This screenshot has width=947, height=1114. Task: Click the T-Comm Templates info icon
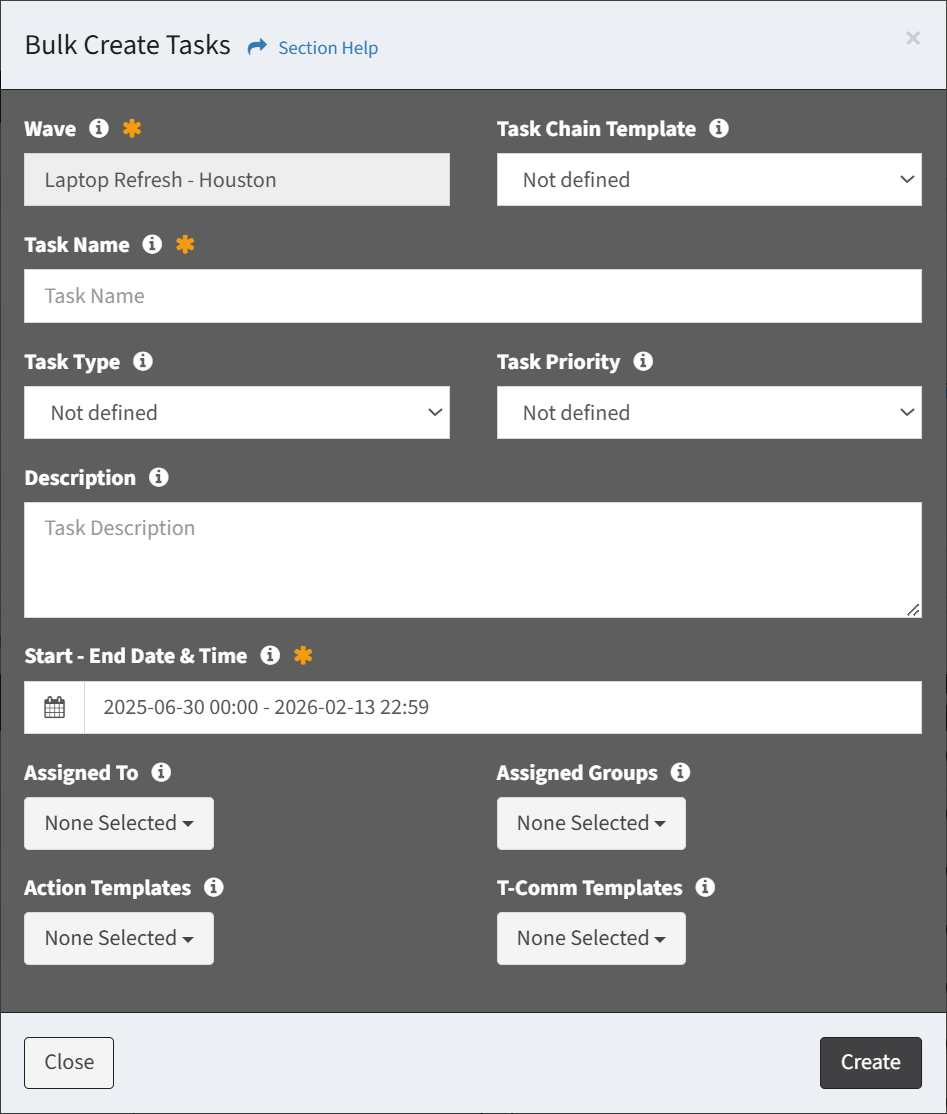(x=705, y=887)
